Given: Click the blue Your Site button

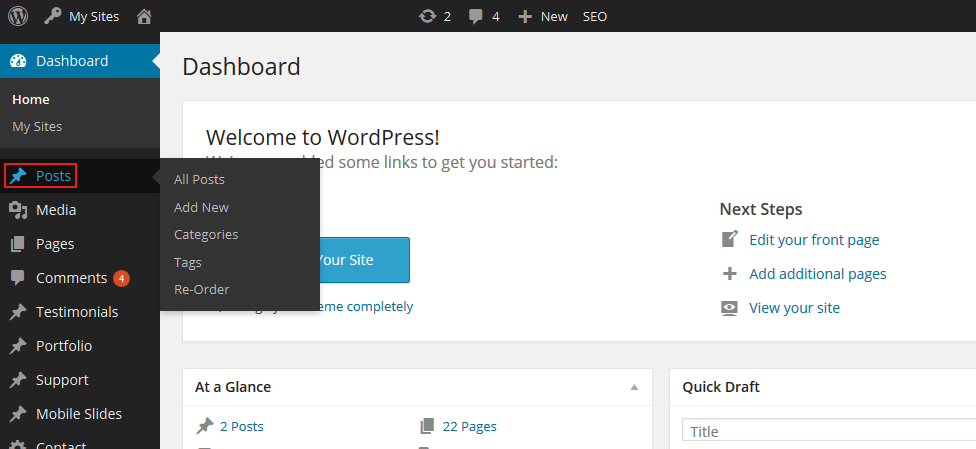Looking at the screenshot, I should (365, 260).
